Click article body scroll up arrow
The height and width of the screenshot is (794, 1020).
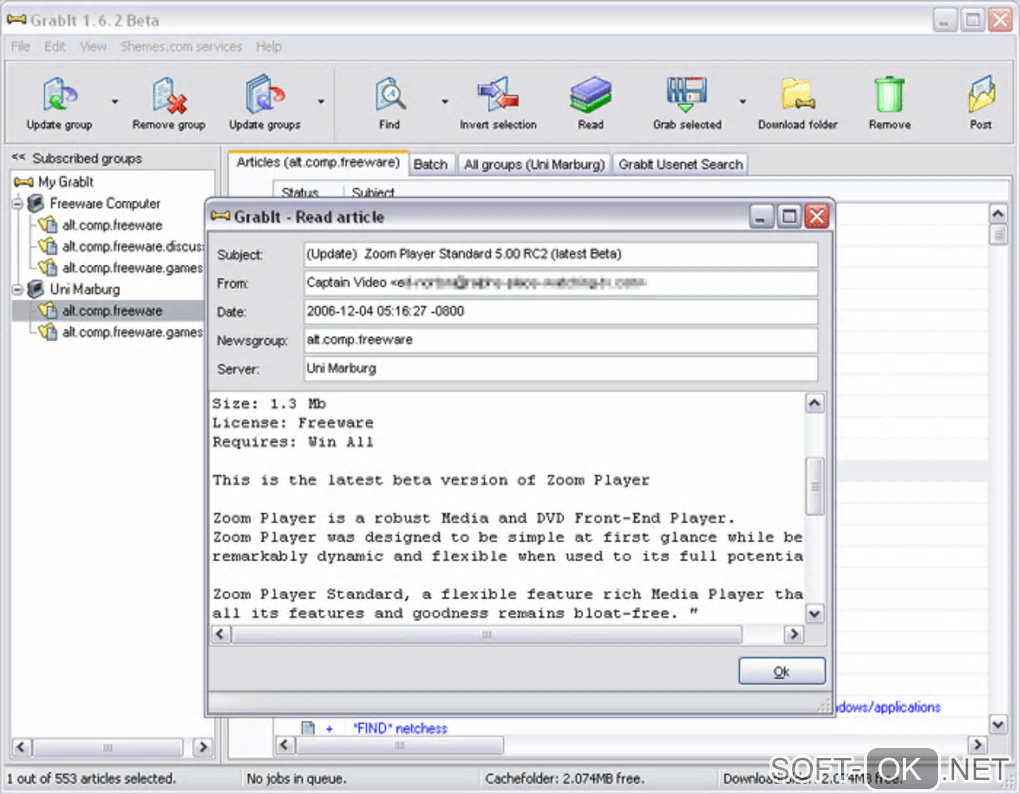pos(814,404)
